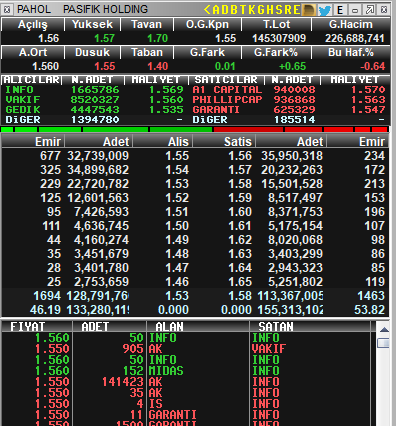The image size is (396, 426).
Task: Click the ALICILAR column header
Action: coord(32,80)
